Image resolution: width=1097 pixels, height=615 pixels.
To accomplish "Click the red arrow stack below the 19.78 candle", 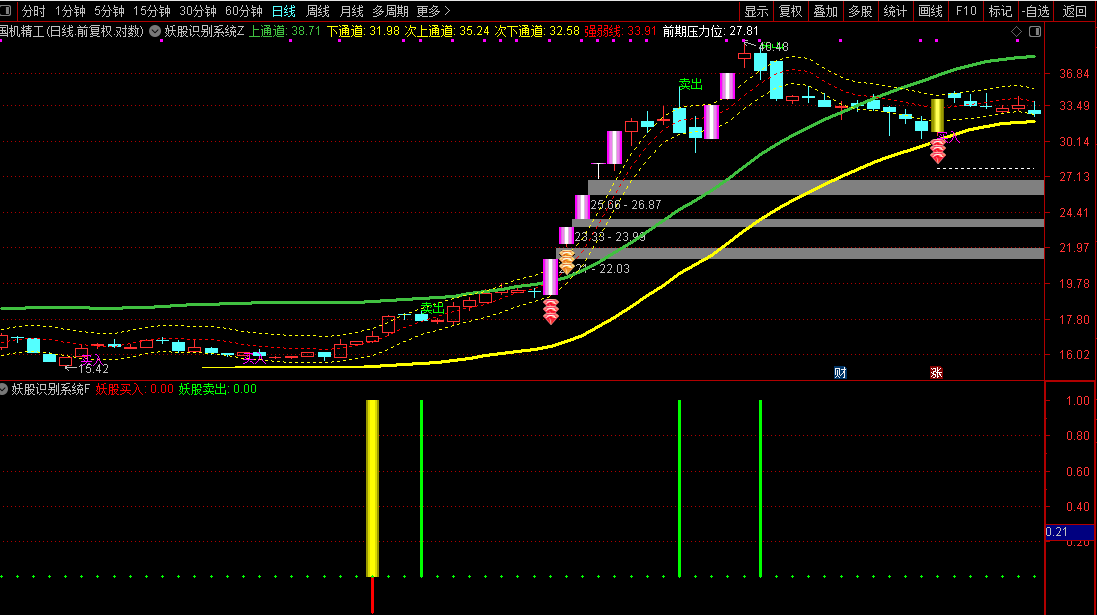I will coord(551,312).
